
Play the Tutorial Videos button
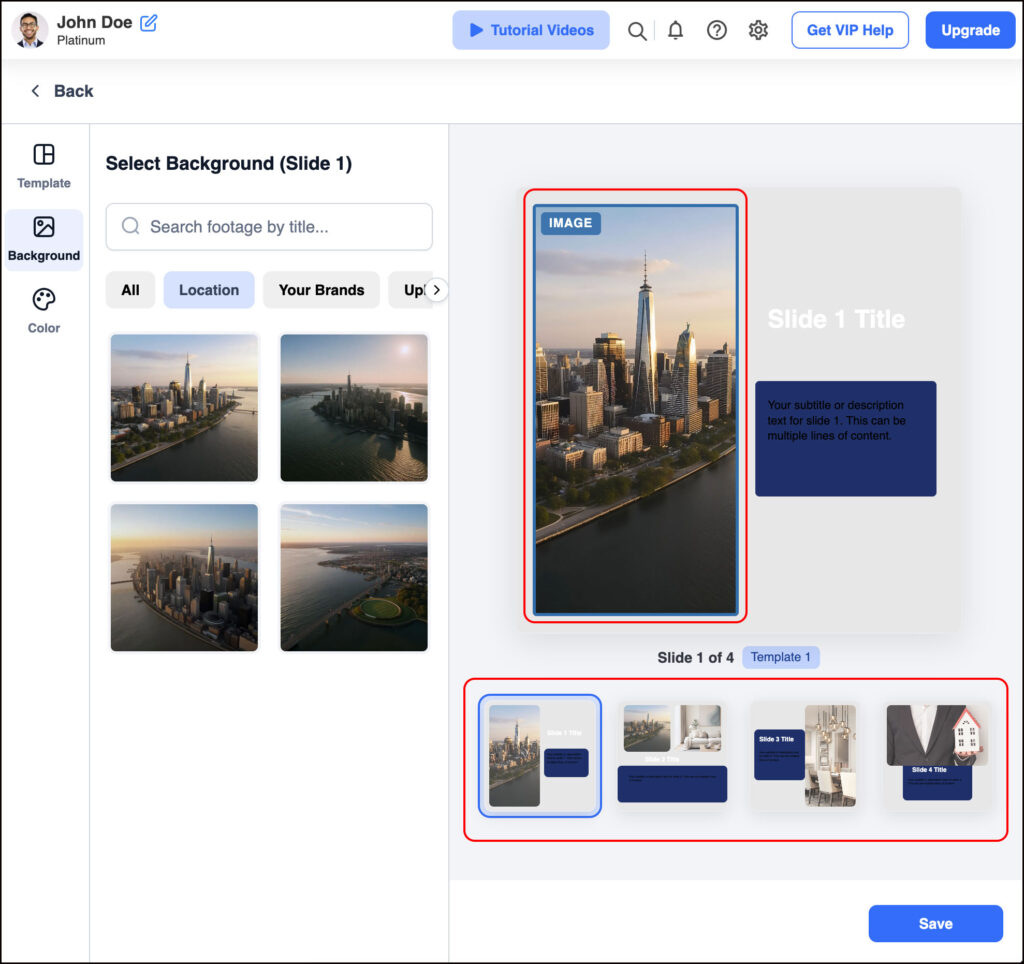(531, 30)
